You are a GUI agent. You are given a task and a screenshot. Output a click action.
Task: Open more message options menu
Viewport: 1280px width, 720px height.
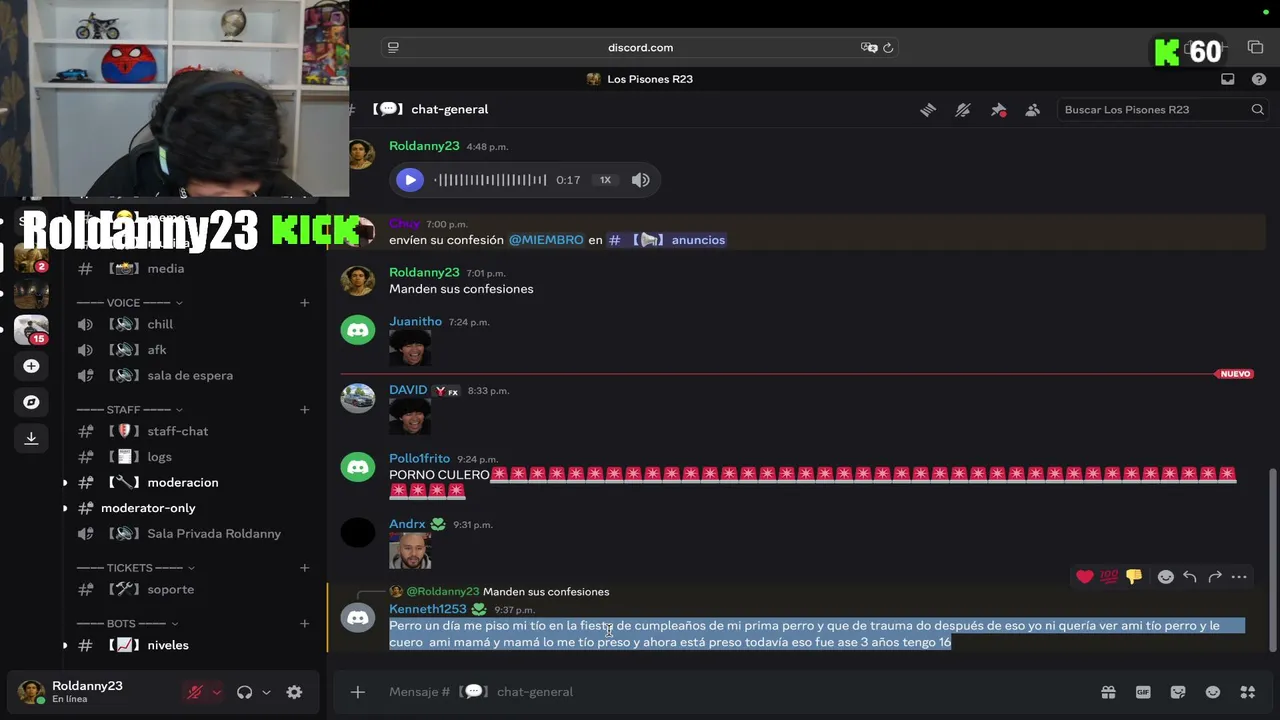1239,576
